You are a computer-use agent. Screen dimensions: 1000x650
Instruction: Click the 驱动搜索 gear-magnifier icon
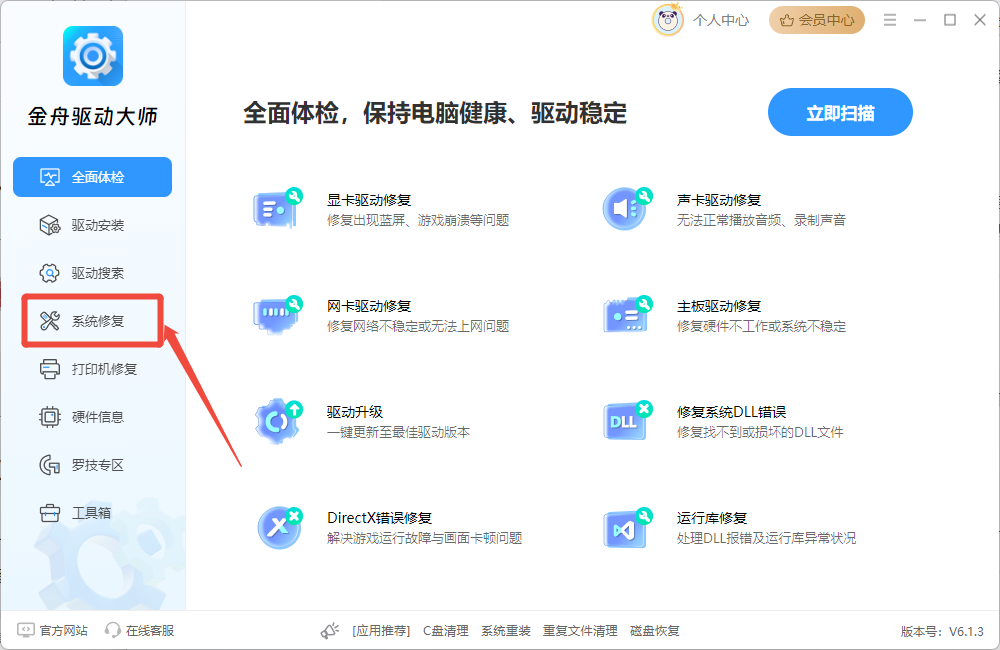click(x=50, y=273)
